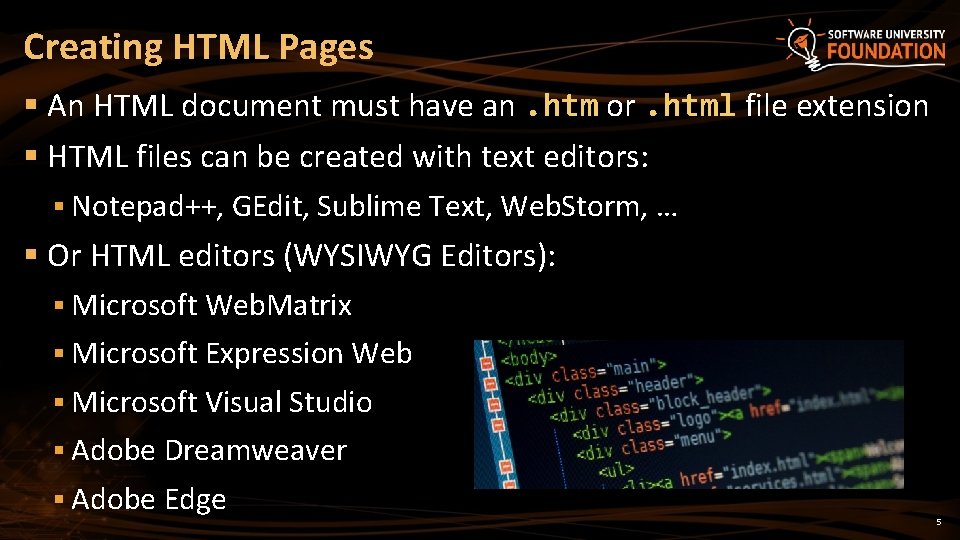Click "GEdit" in the text editors list
The height and width of the screenshot is (540, 960).
point(268,206)
